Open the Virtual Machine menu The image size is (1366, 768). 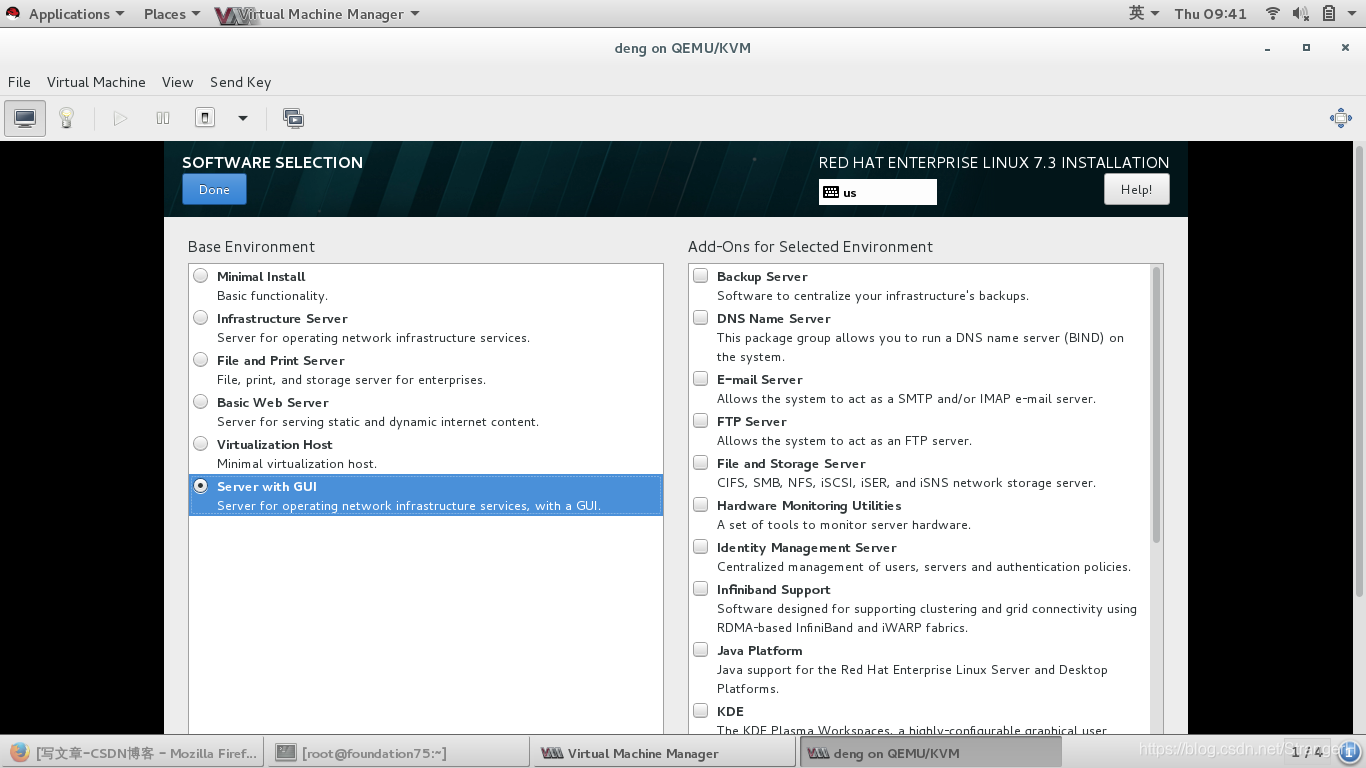coord(96,82)
